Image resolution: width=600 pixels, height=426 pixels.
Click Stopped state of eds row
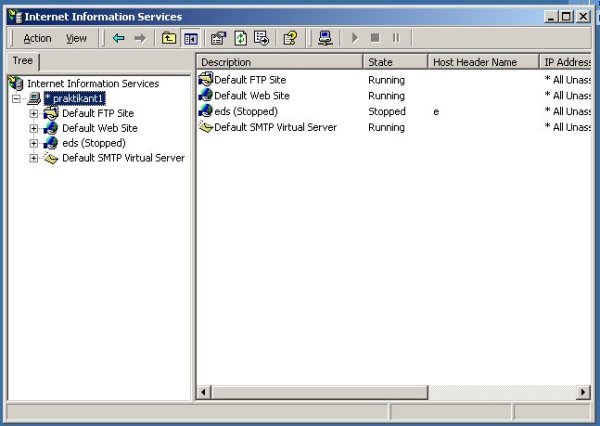(x=387, y=111)
